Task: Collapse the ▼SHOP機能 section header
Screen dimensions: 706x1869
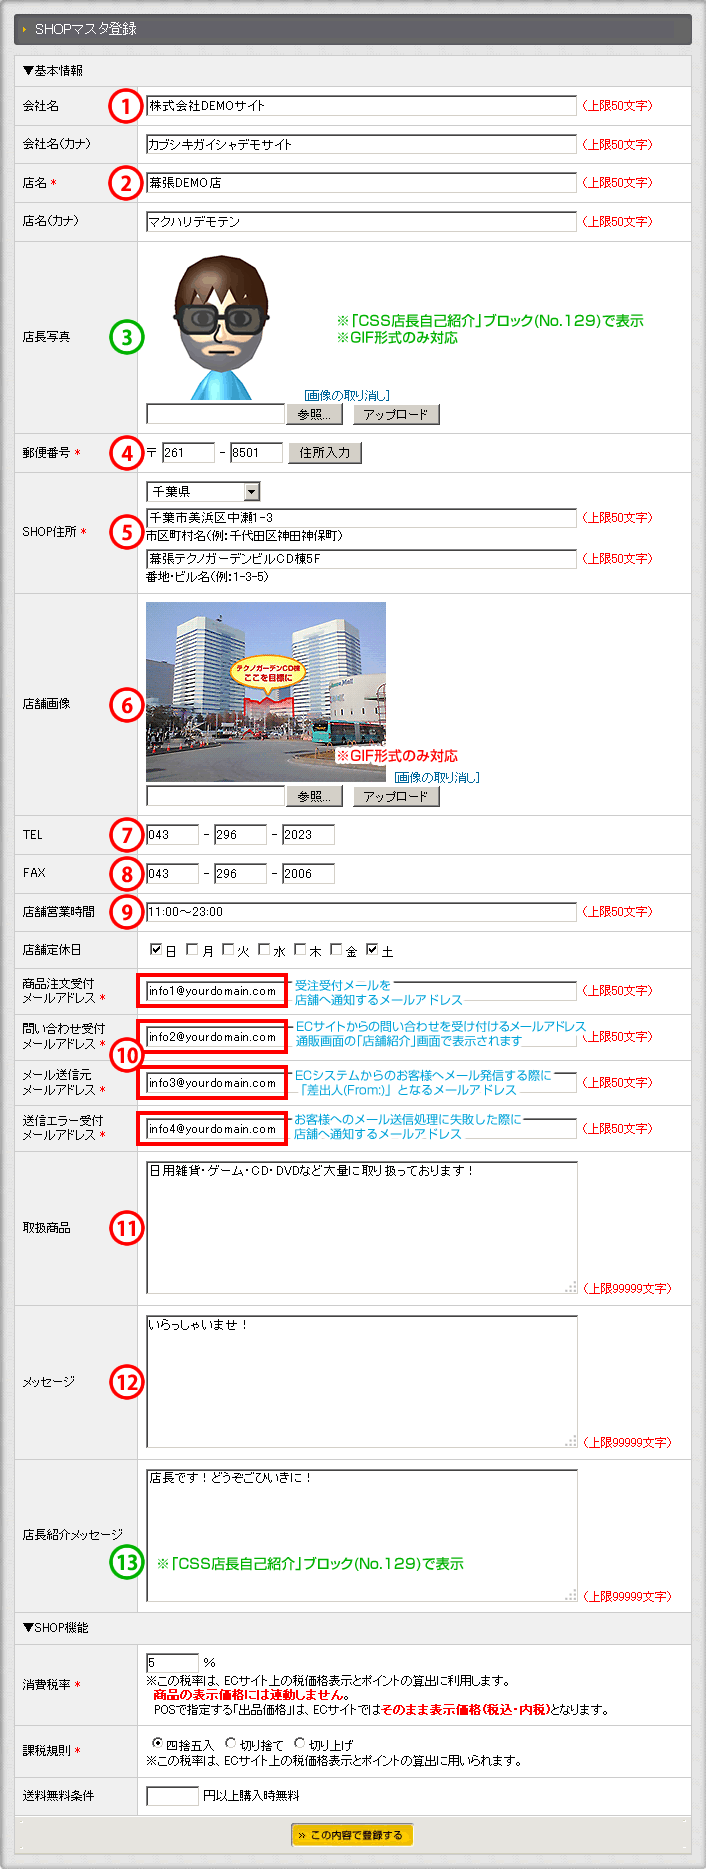Action: (55, 1628)
